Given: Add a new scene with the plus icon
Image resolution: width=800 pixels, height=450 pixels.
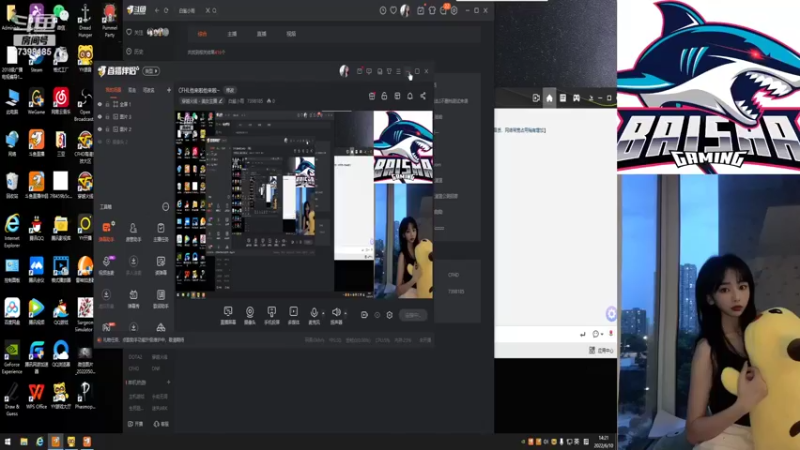Looking at the screenshot, I should pos(169,90).
